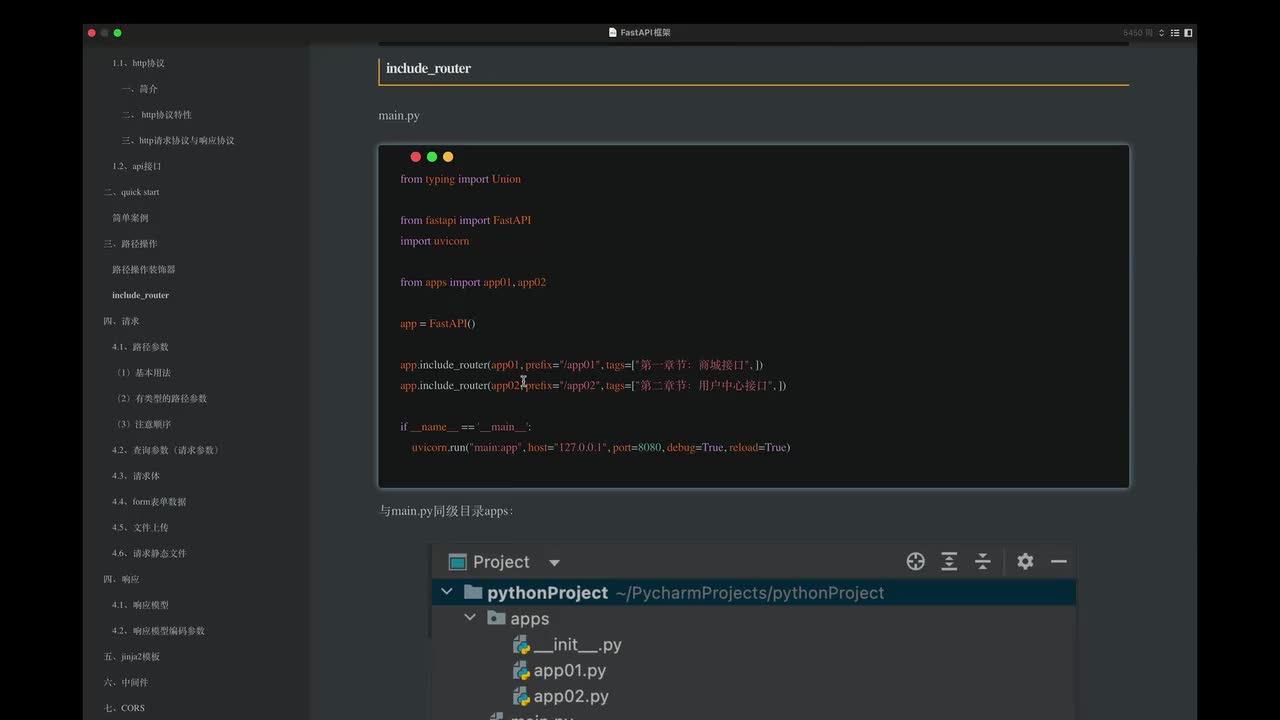This screenshot has height=720, width=1280.
Task: Click the if __name__ == '__main__' line
Action: (x=465, y=427)
